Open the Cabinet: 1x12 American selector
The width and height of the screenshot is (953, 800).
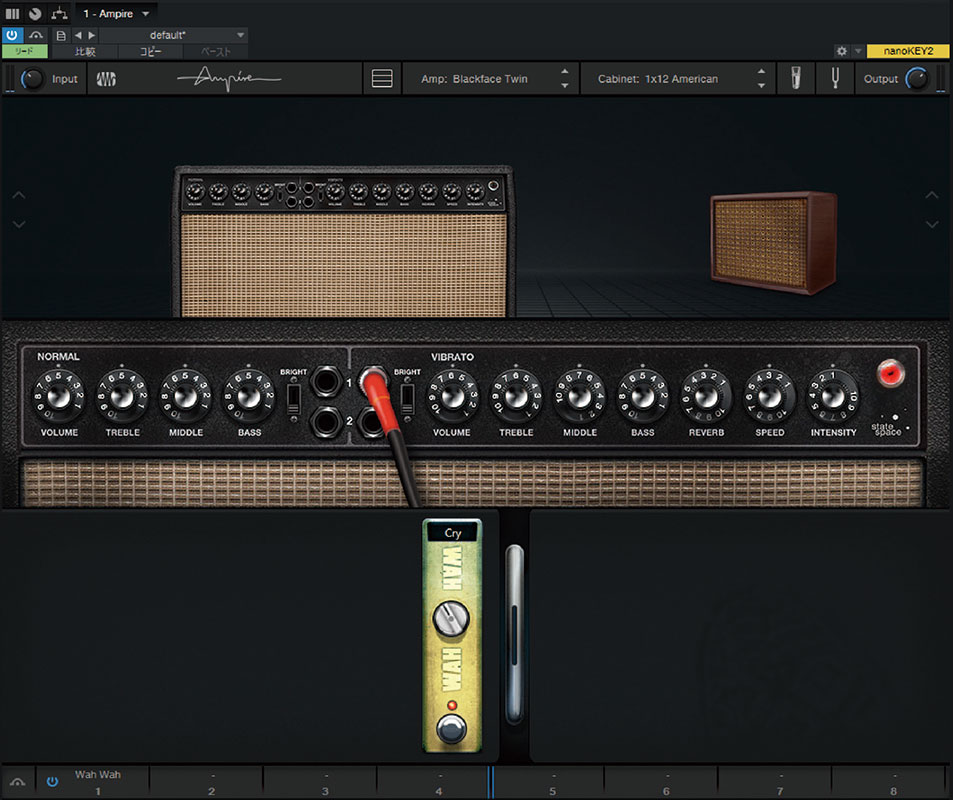pyautogui.click(x=658, y=79)
